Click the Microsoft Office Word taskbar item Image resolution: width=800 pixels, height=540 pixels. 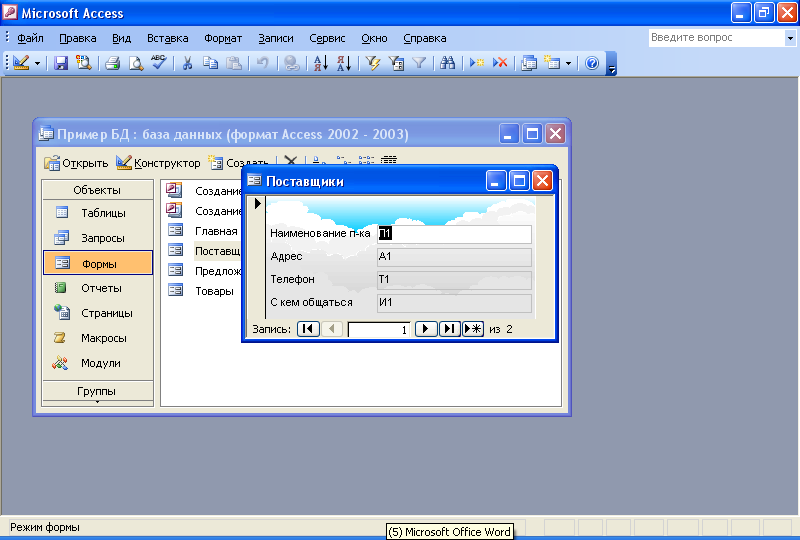pyautogui.click(x=449, y=532)
